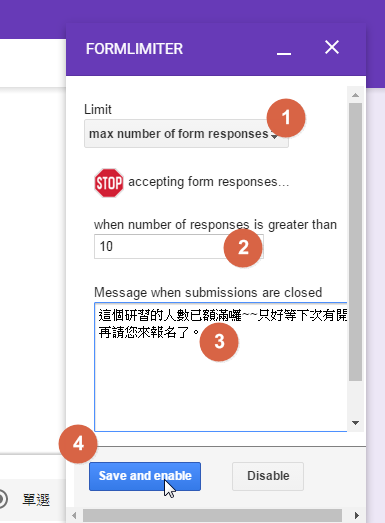The width and height of the screenshot is (385, 523).
Task: Click horizontal scrollbar right arrow
Action: pos(357,515)
